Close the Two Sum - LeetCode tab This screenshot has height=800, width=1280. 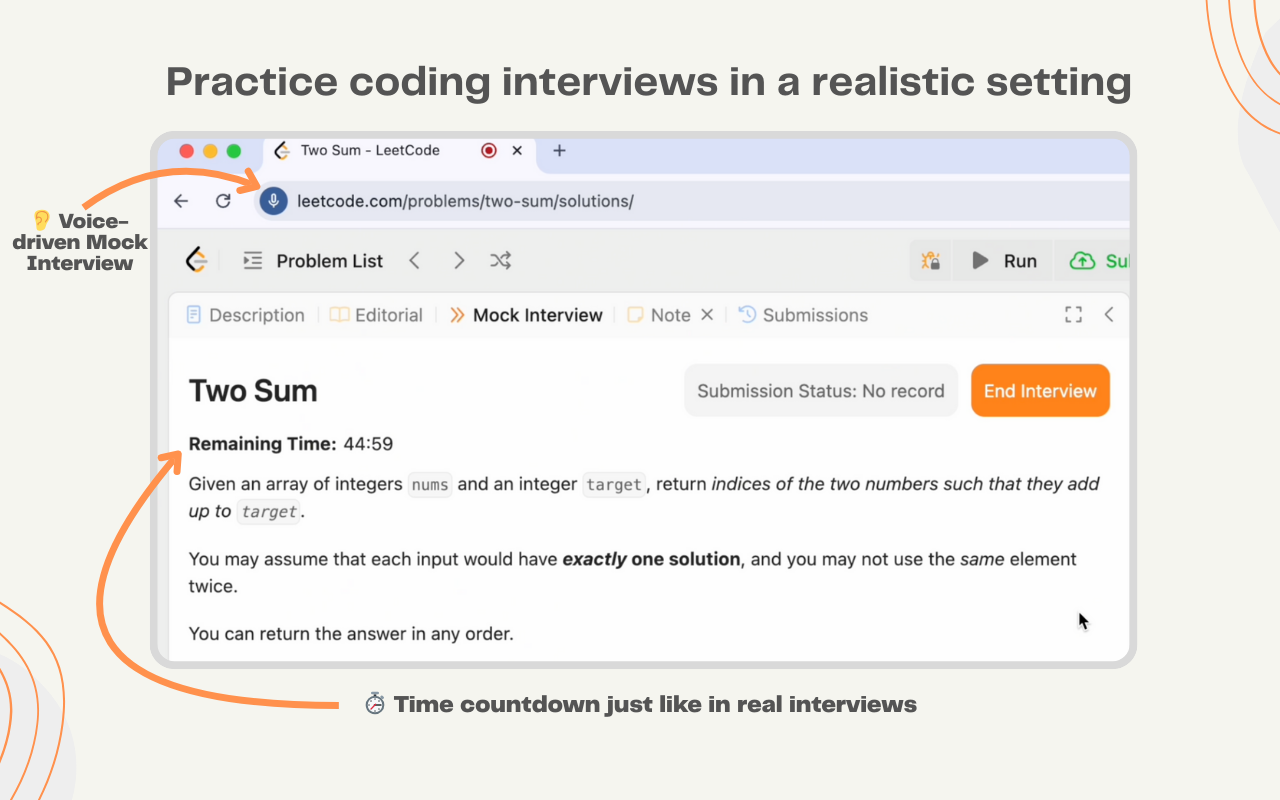pos(517,151)
